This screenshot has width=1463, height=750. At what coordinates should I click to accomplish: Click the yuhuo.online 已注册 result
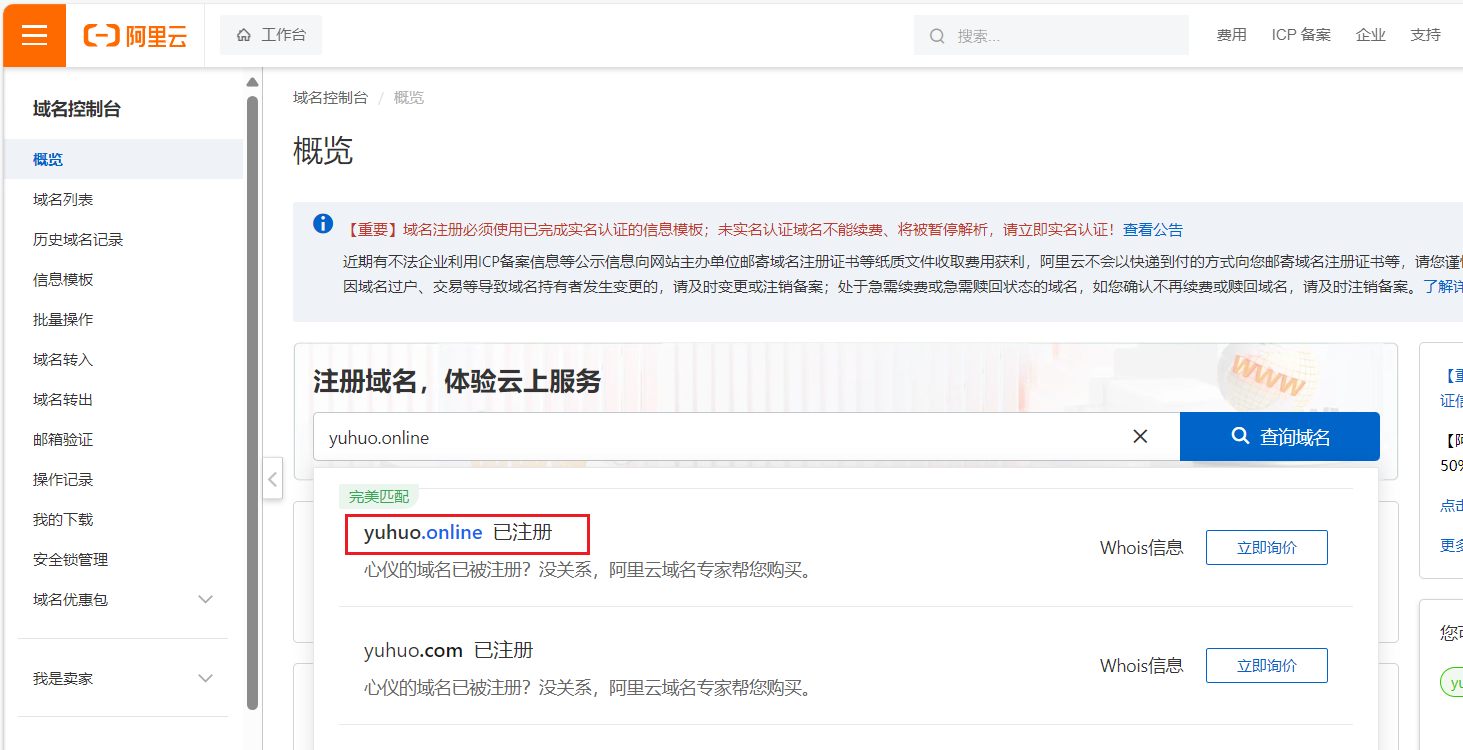pos(458,533)
